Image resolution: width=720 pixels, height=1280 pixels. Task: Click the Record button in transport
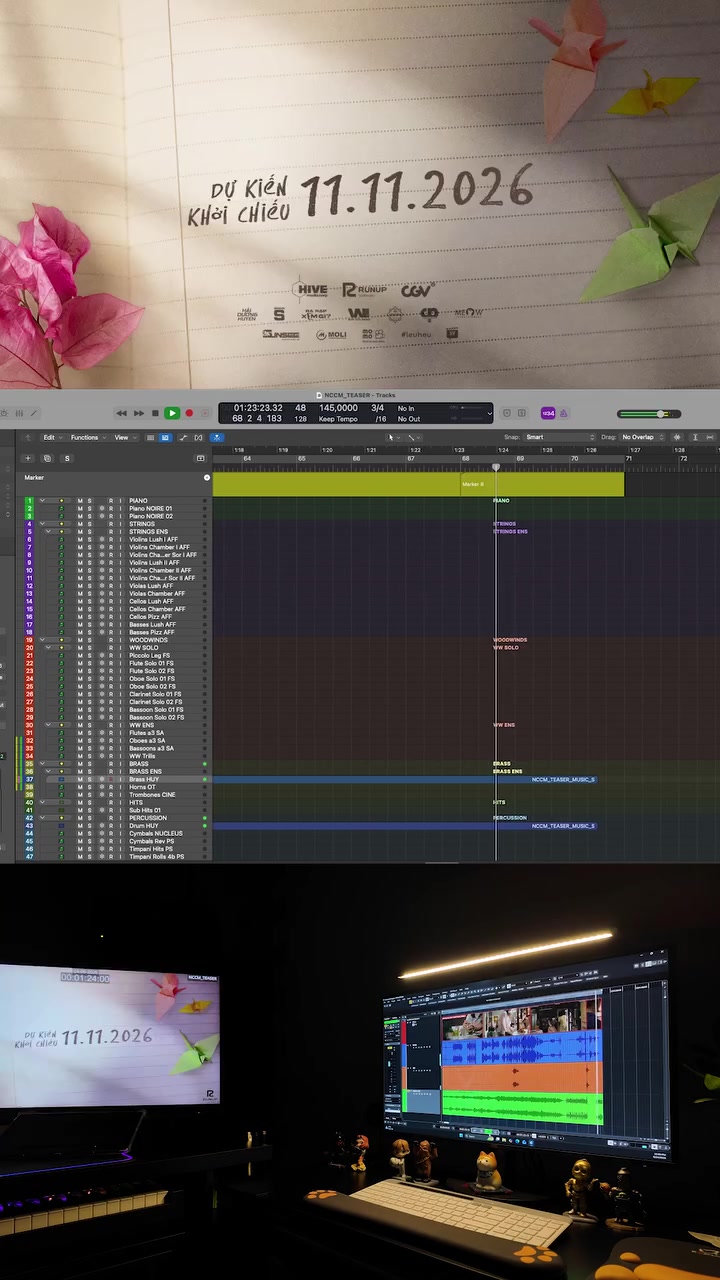[189, 413]
